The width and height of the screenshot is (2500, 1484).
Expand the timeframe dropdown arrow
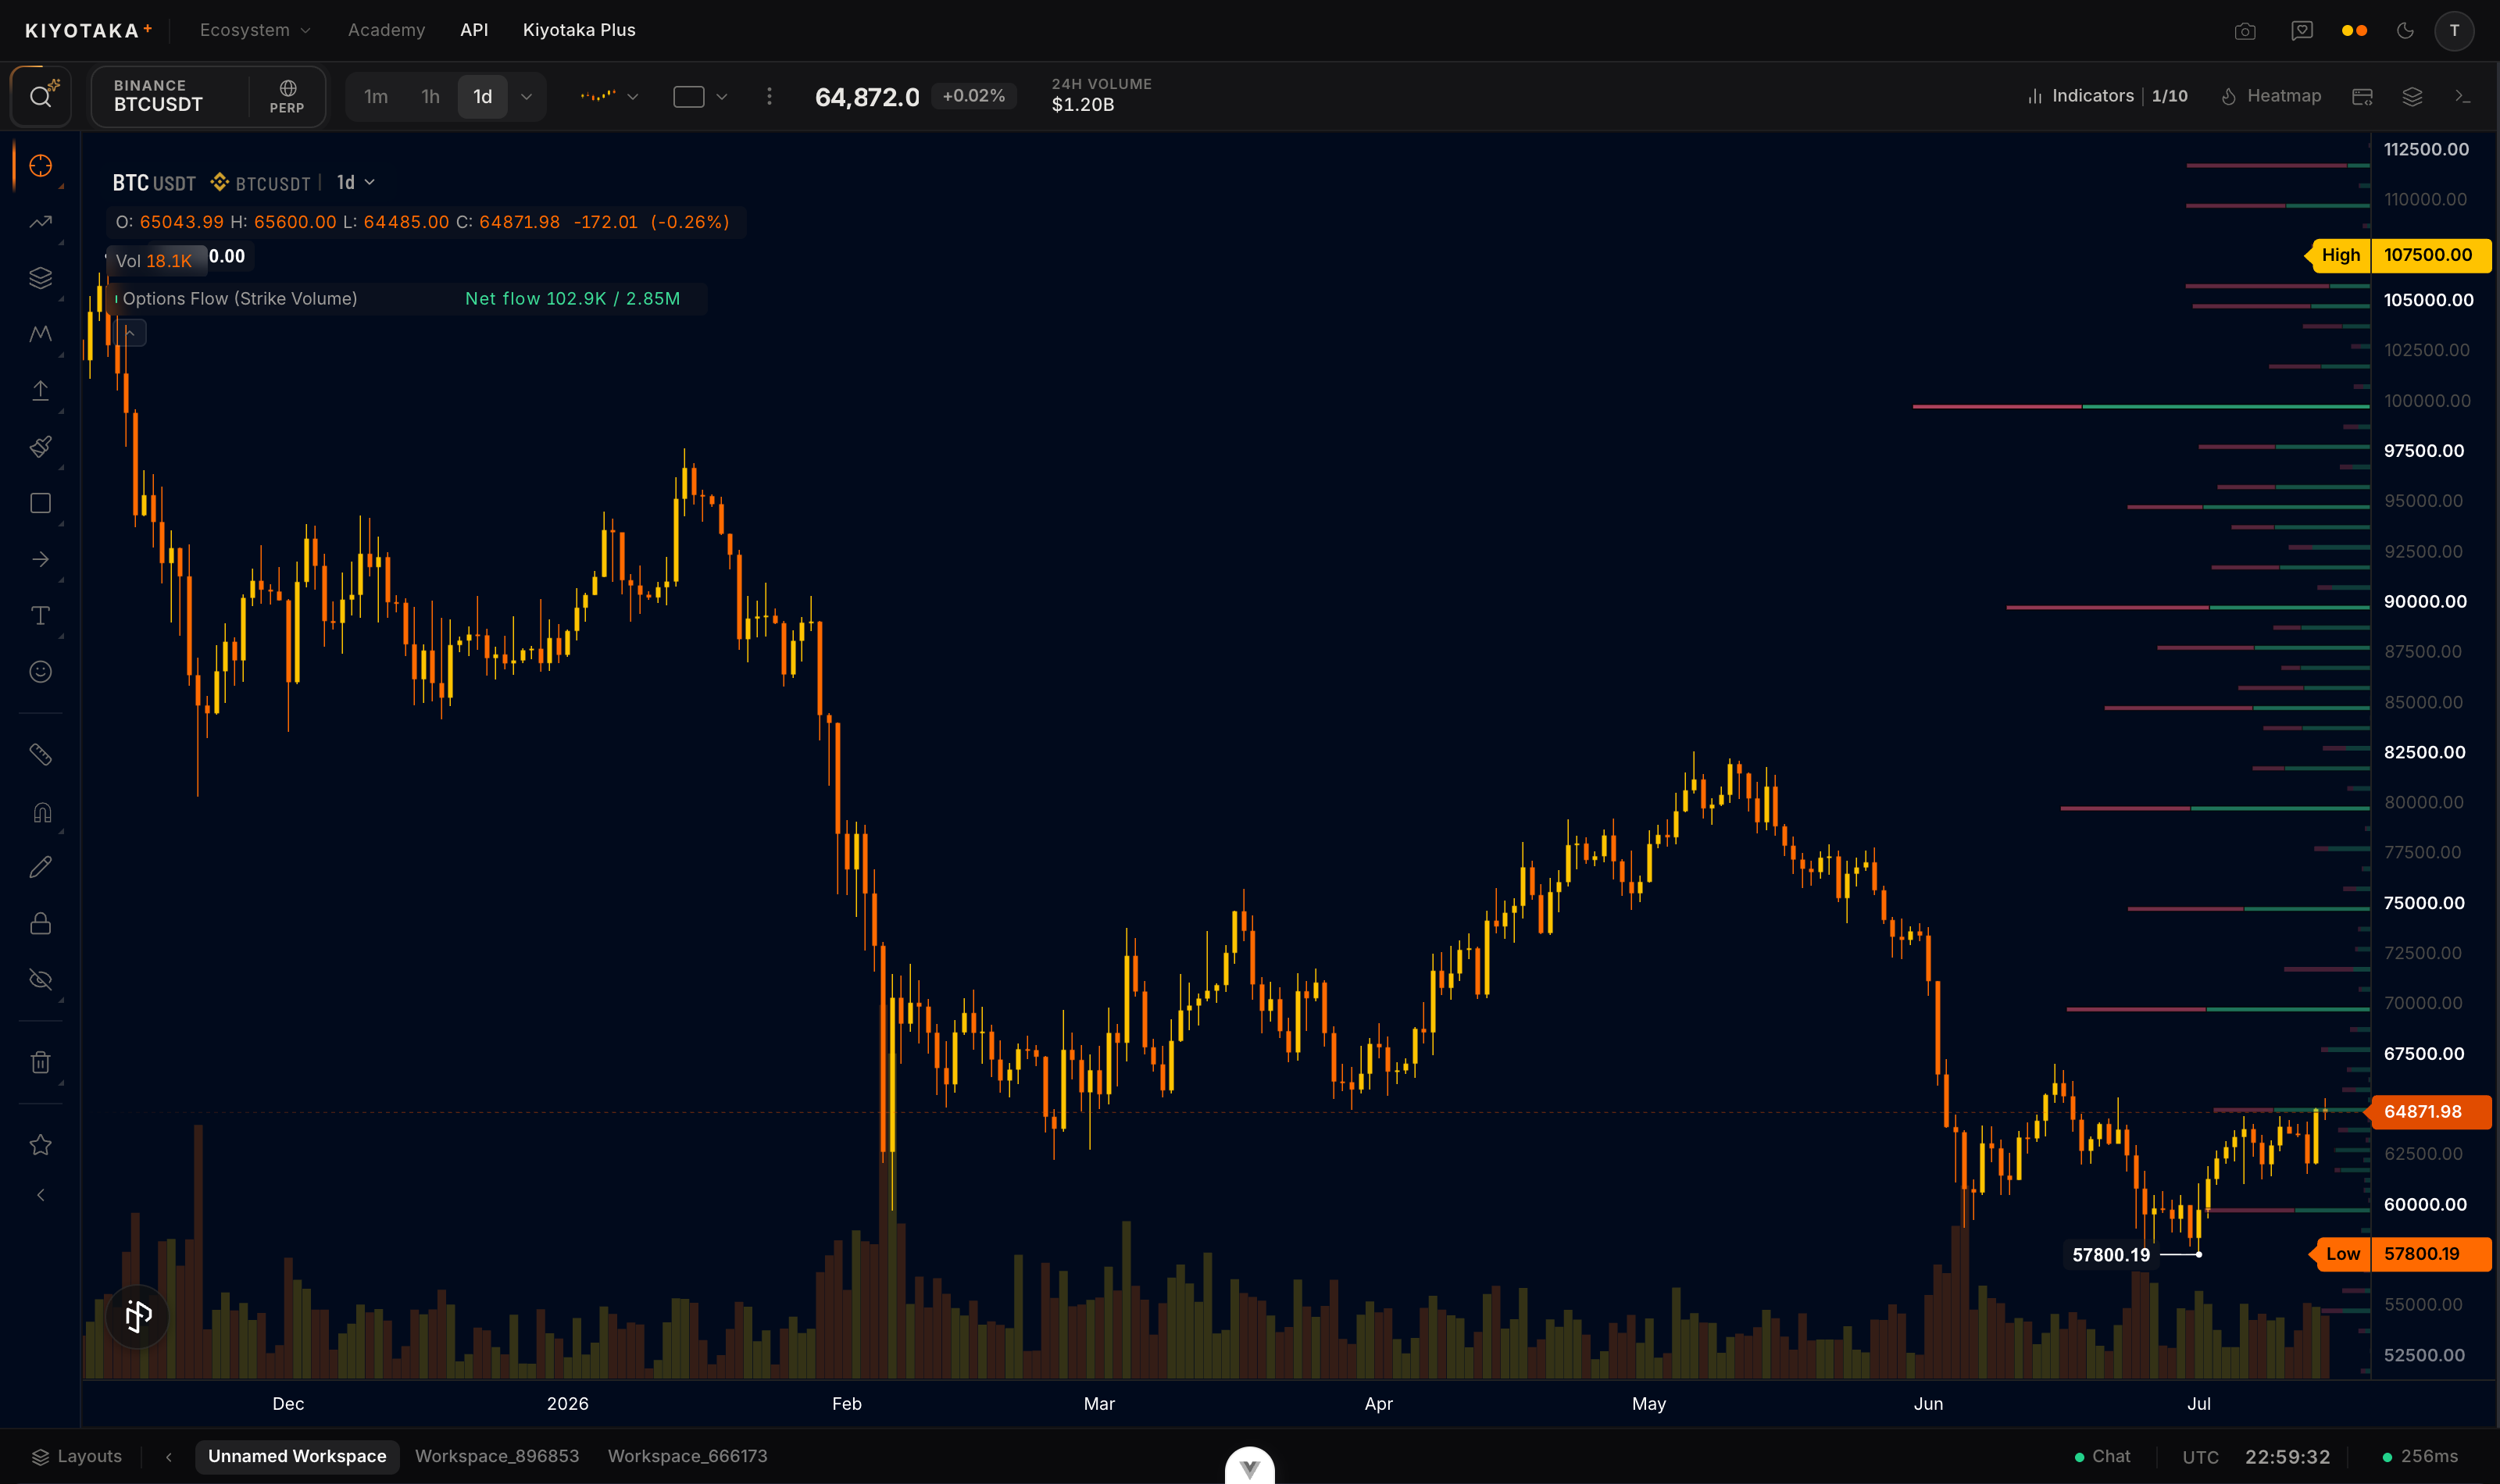click(x=526, y=97)
